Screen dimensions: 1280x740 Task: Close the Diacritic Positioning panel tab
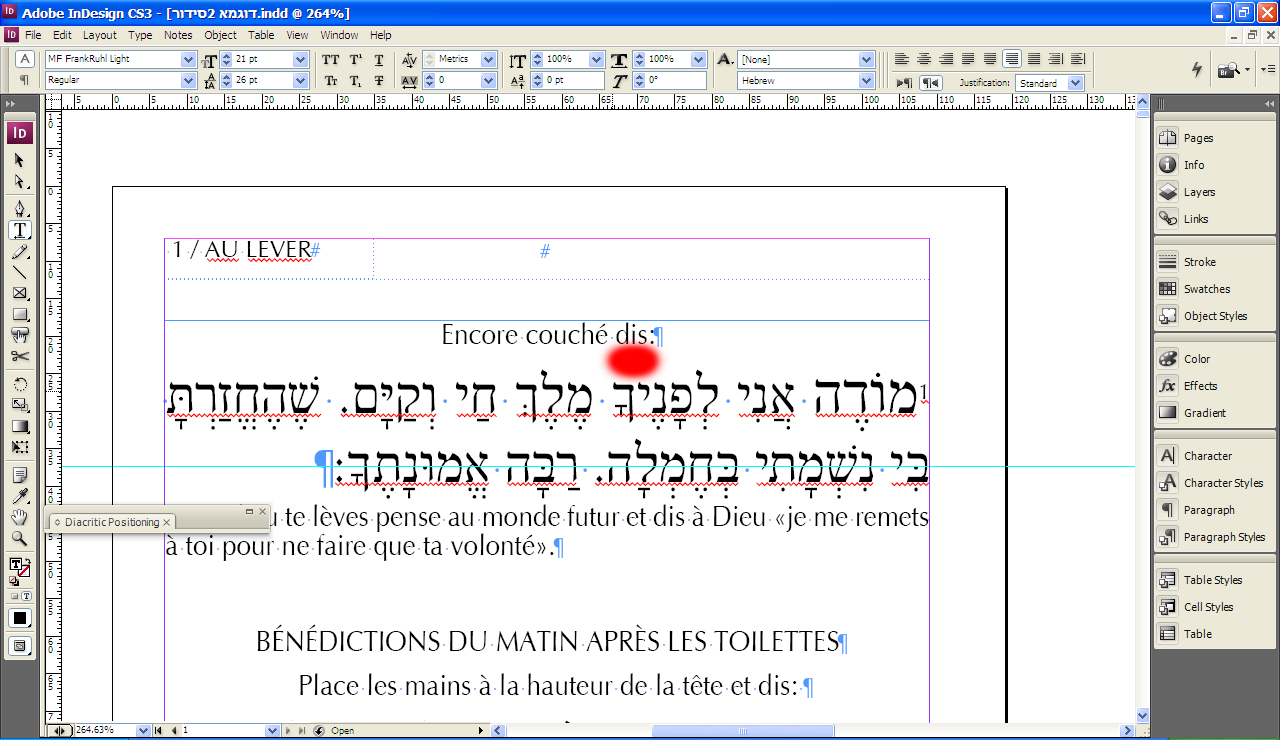click(x=167, y=522)
